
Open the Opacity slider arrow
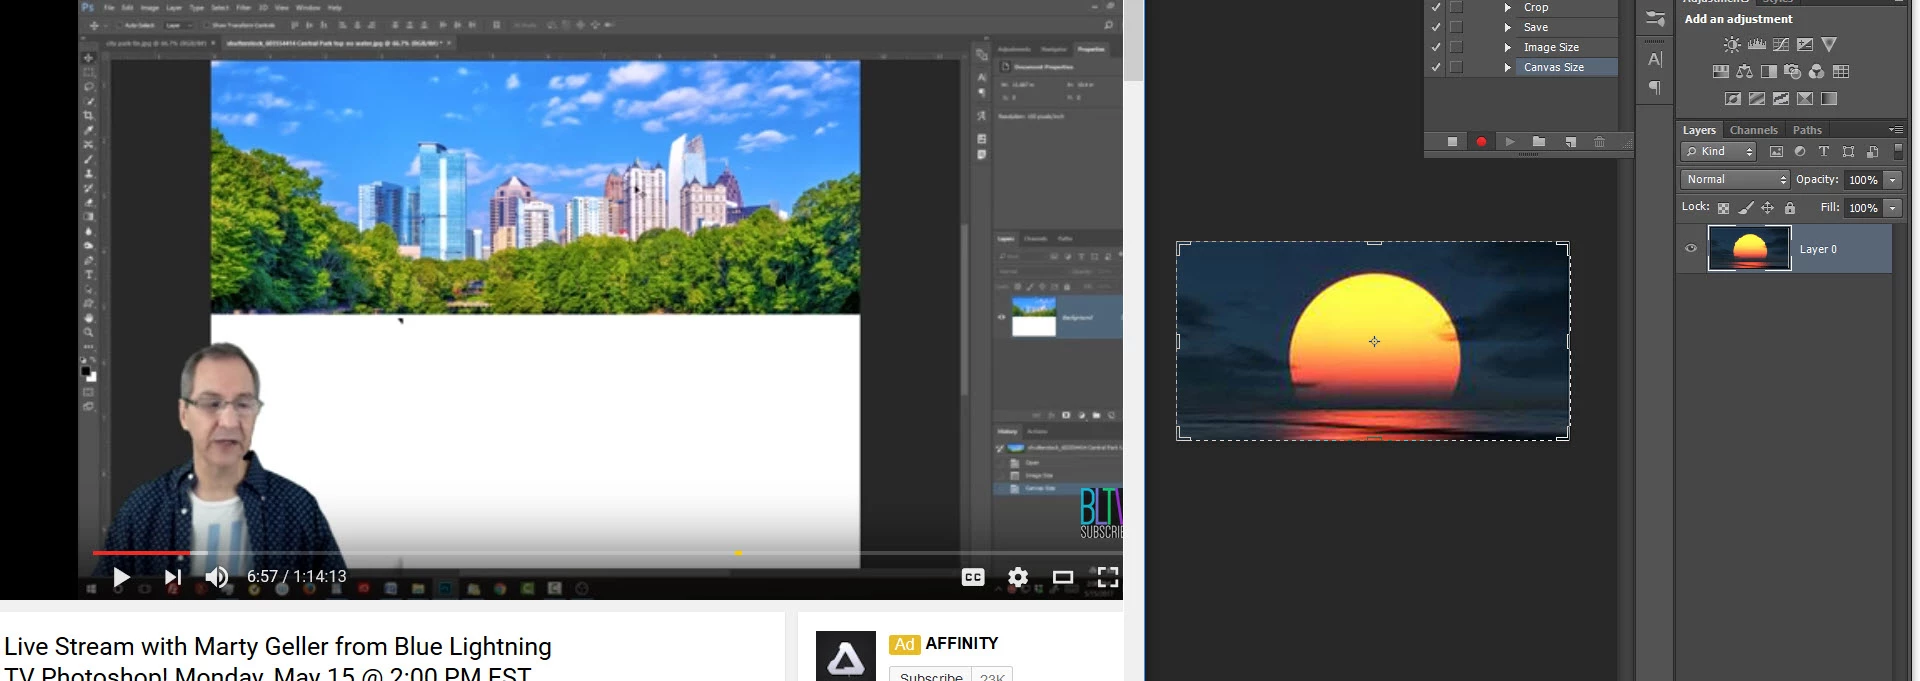point(1892,180)
